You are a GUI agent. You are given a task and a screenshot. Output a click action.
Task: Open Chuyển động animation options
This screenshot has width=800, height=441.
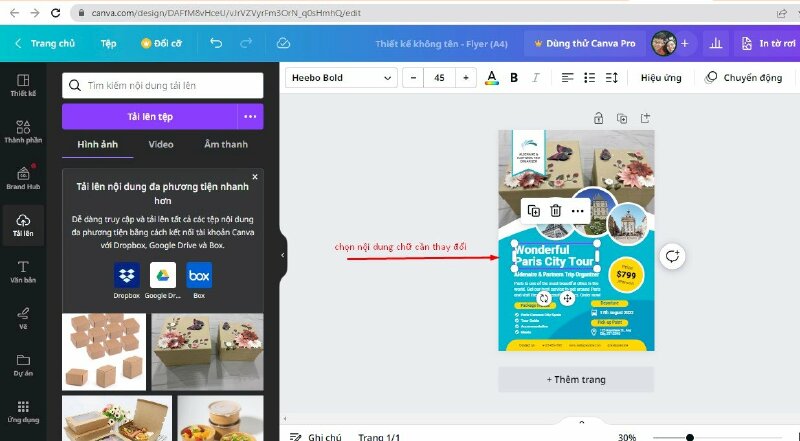(x=743, y=78)
